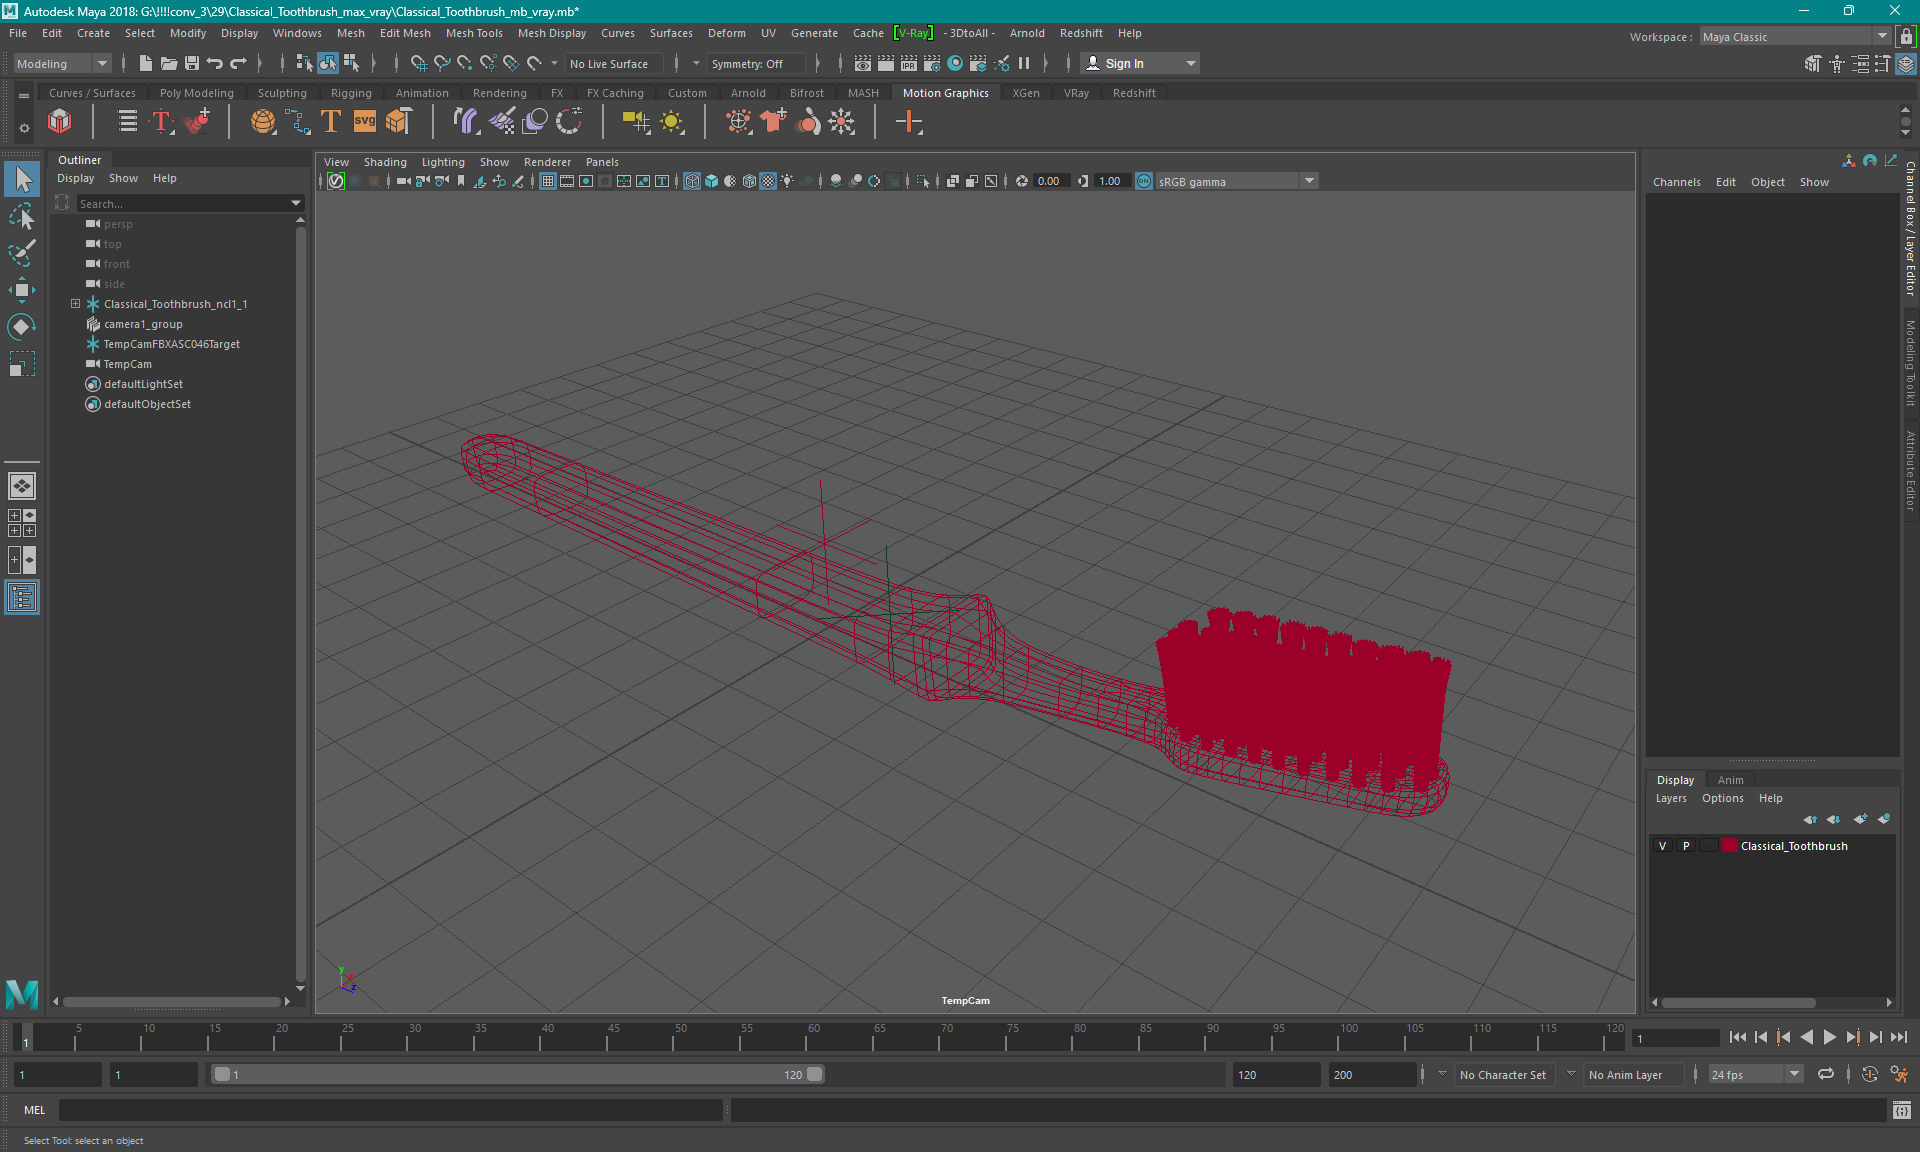Screen dimensions: 1920x1152
Task: Expand Classical_Toothbrush_ncl1_1 in Outliner
Action: click(x=75, y=304)
